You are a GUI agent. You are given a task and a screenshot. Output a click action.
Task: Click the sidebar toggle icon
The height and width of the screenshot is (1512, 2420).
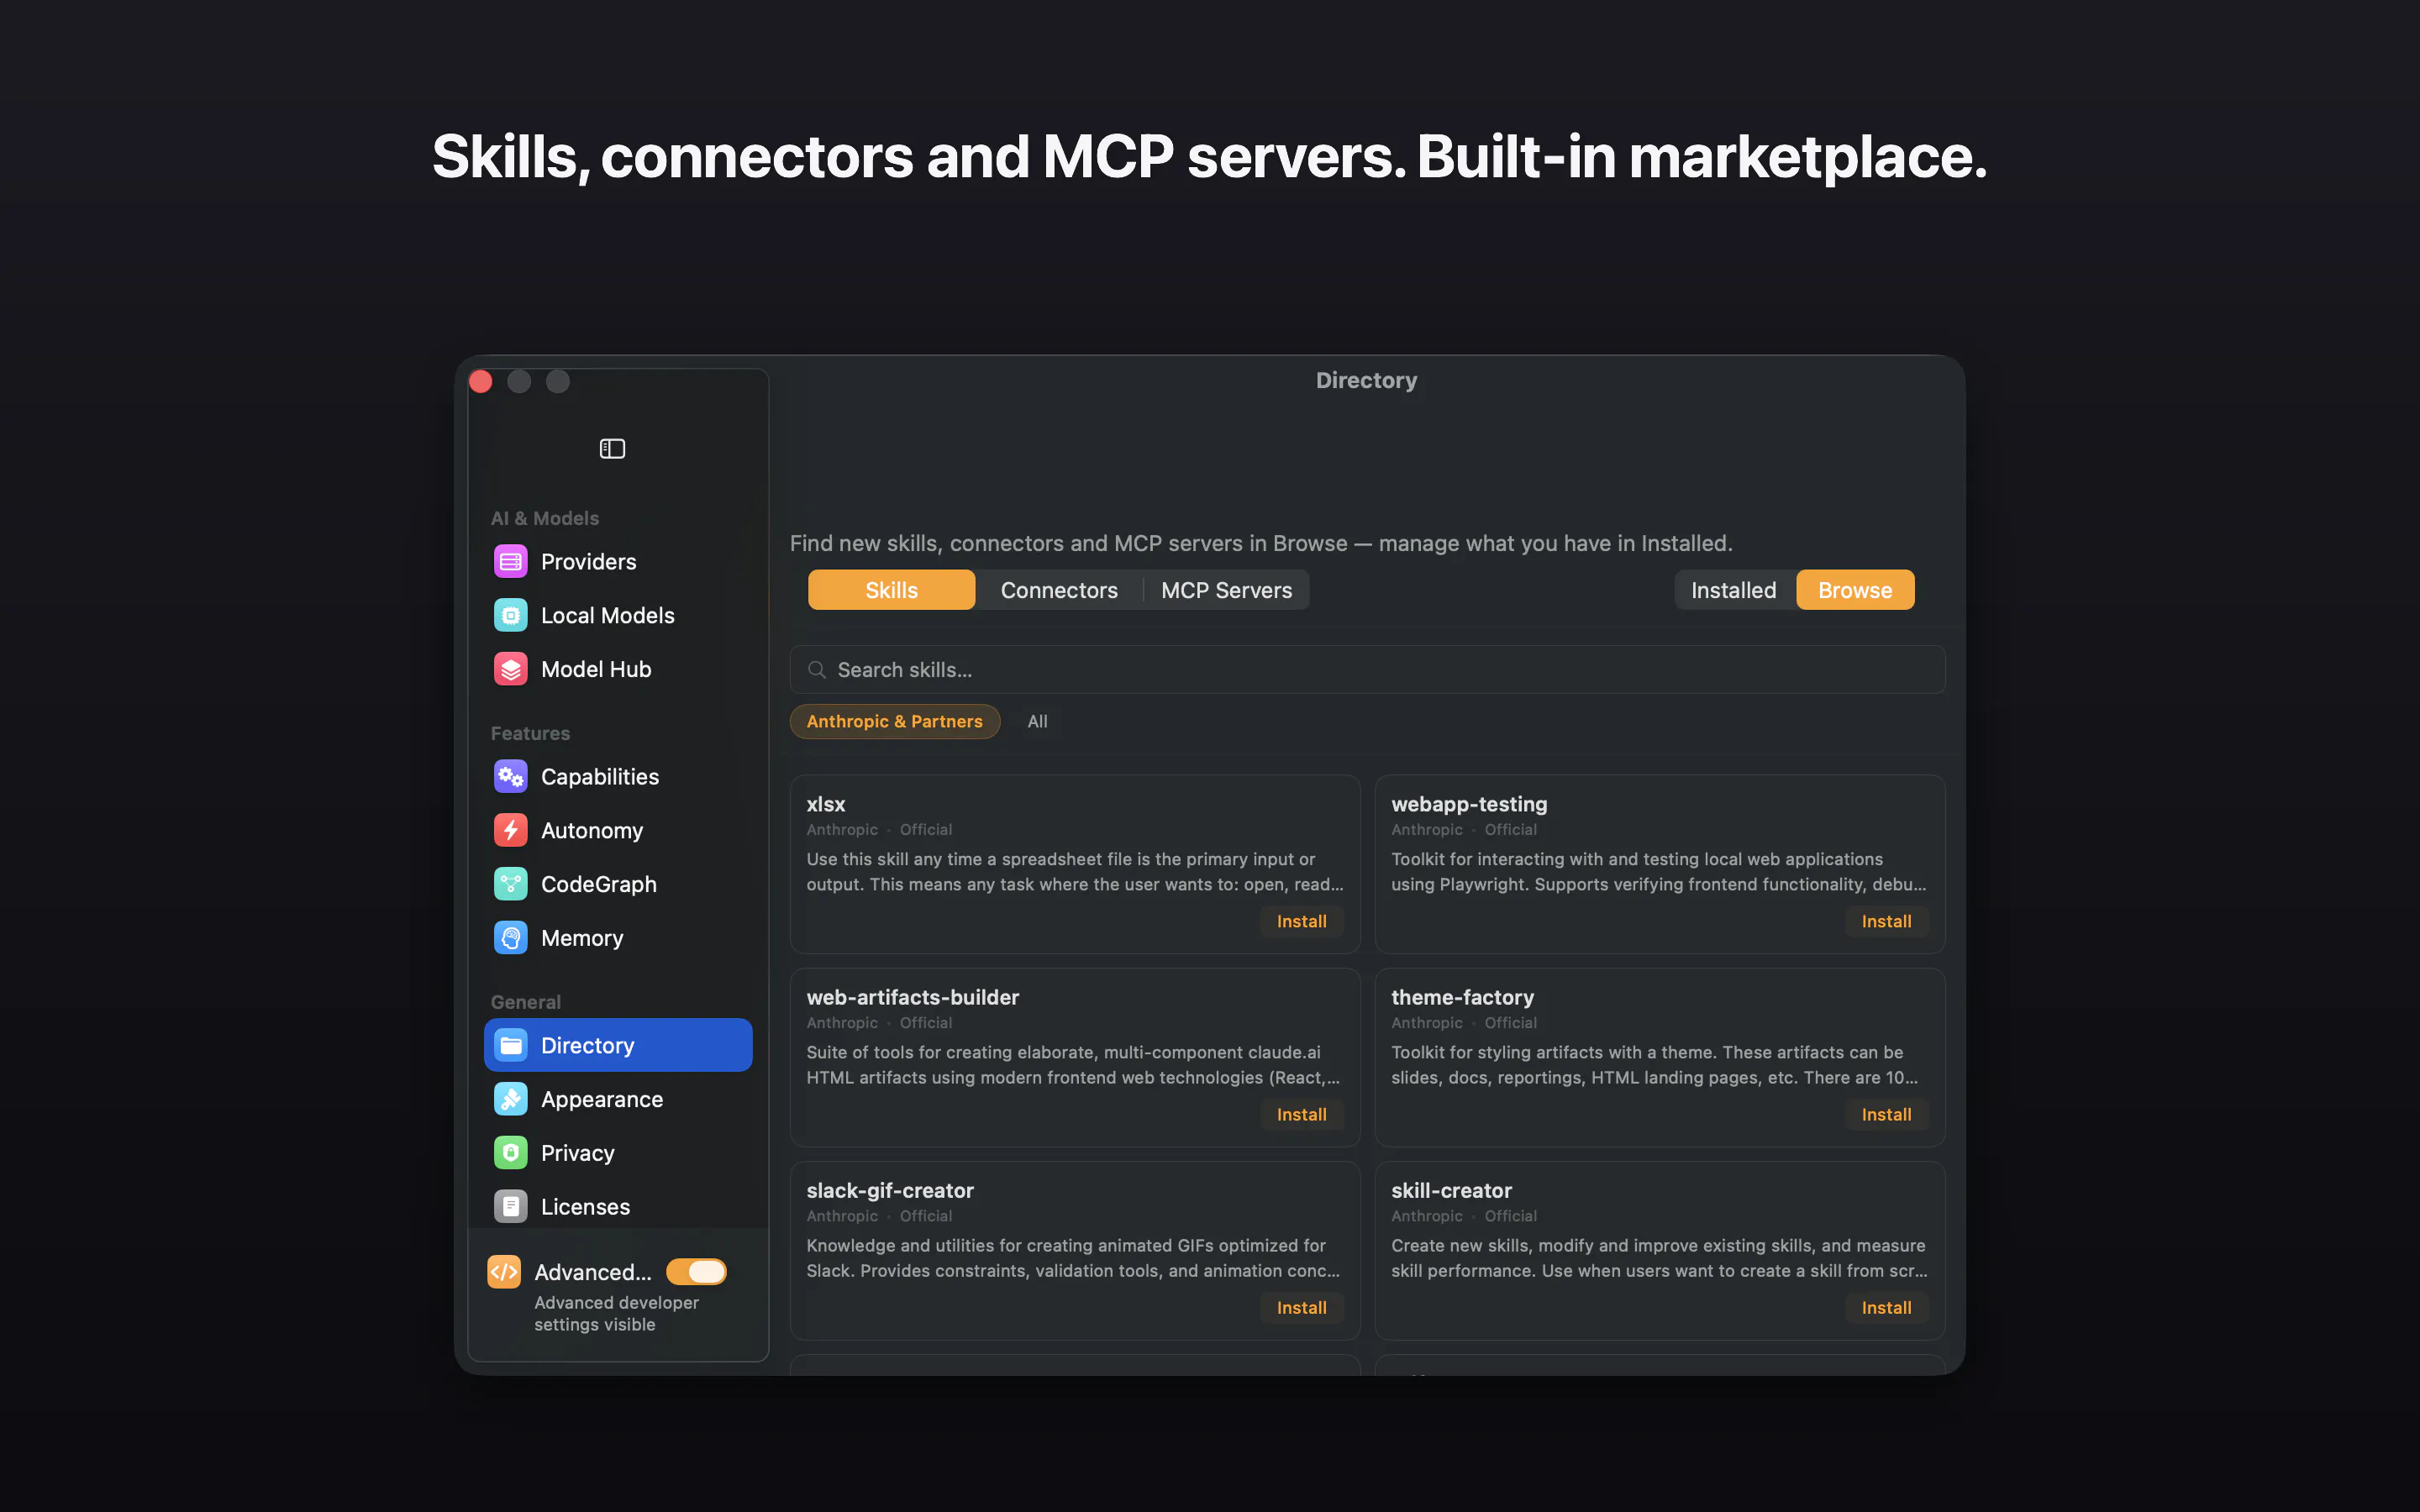(612, 449)
